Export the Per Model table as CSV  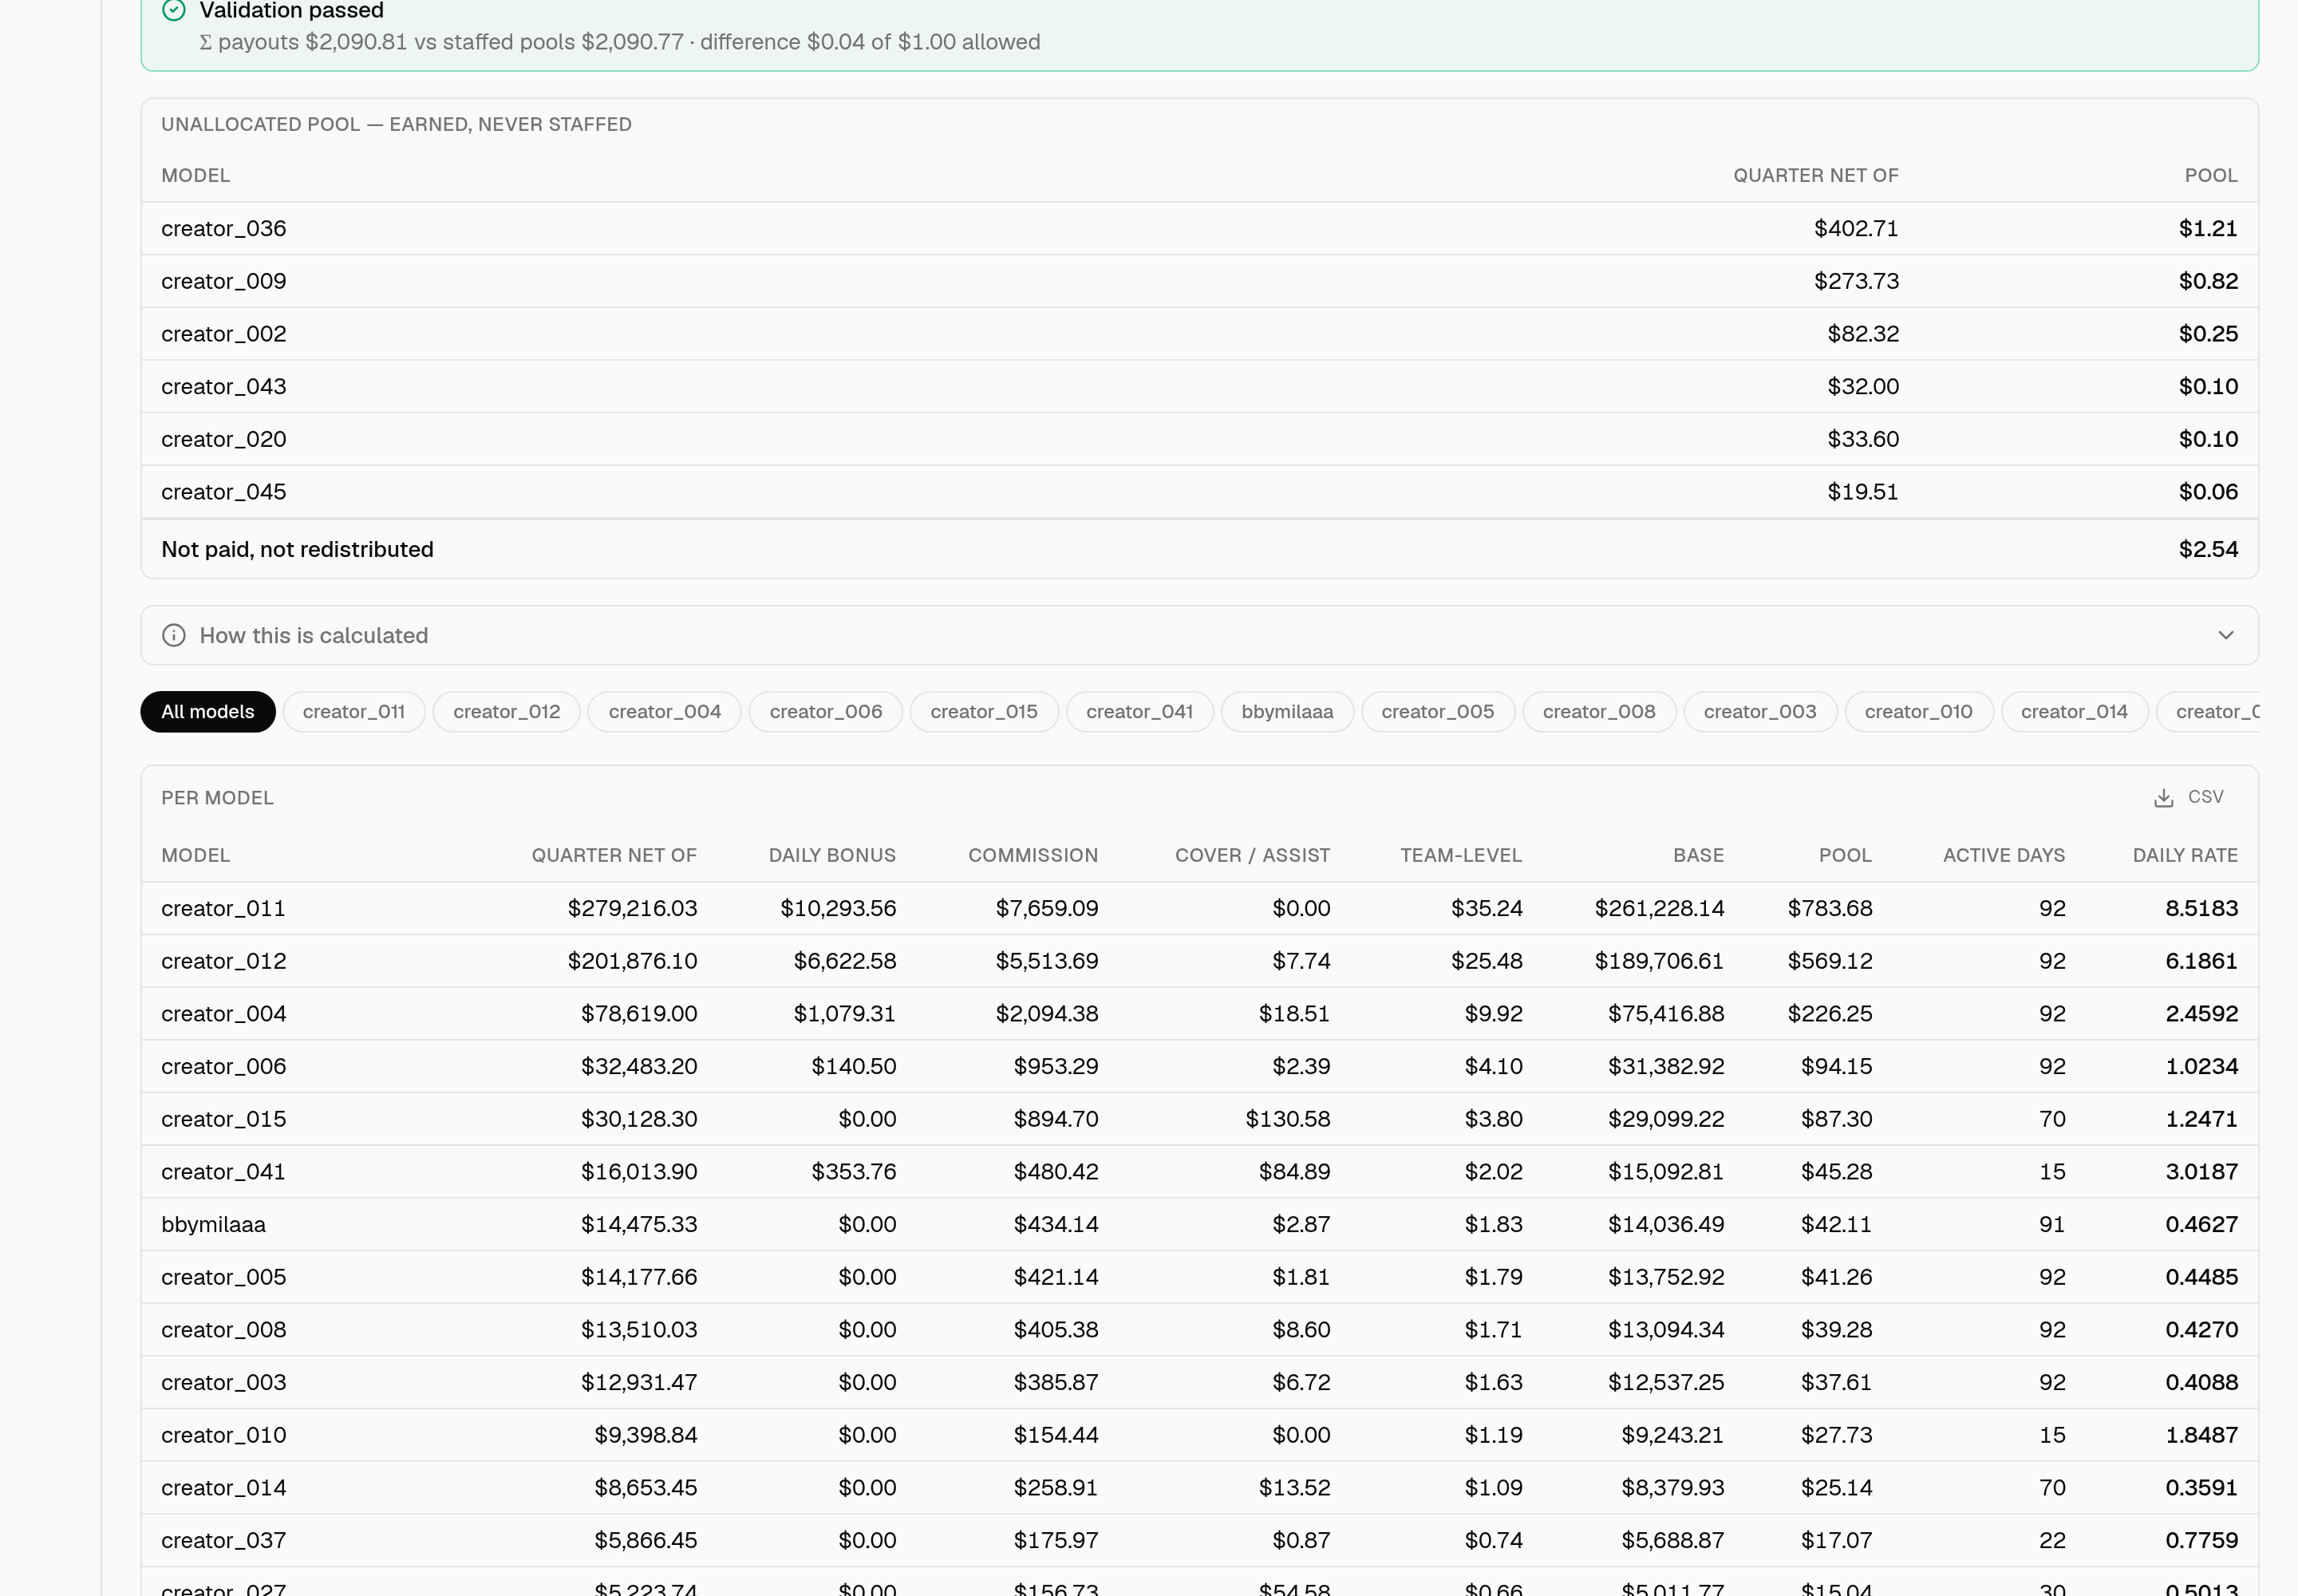coord(2189,797)
